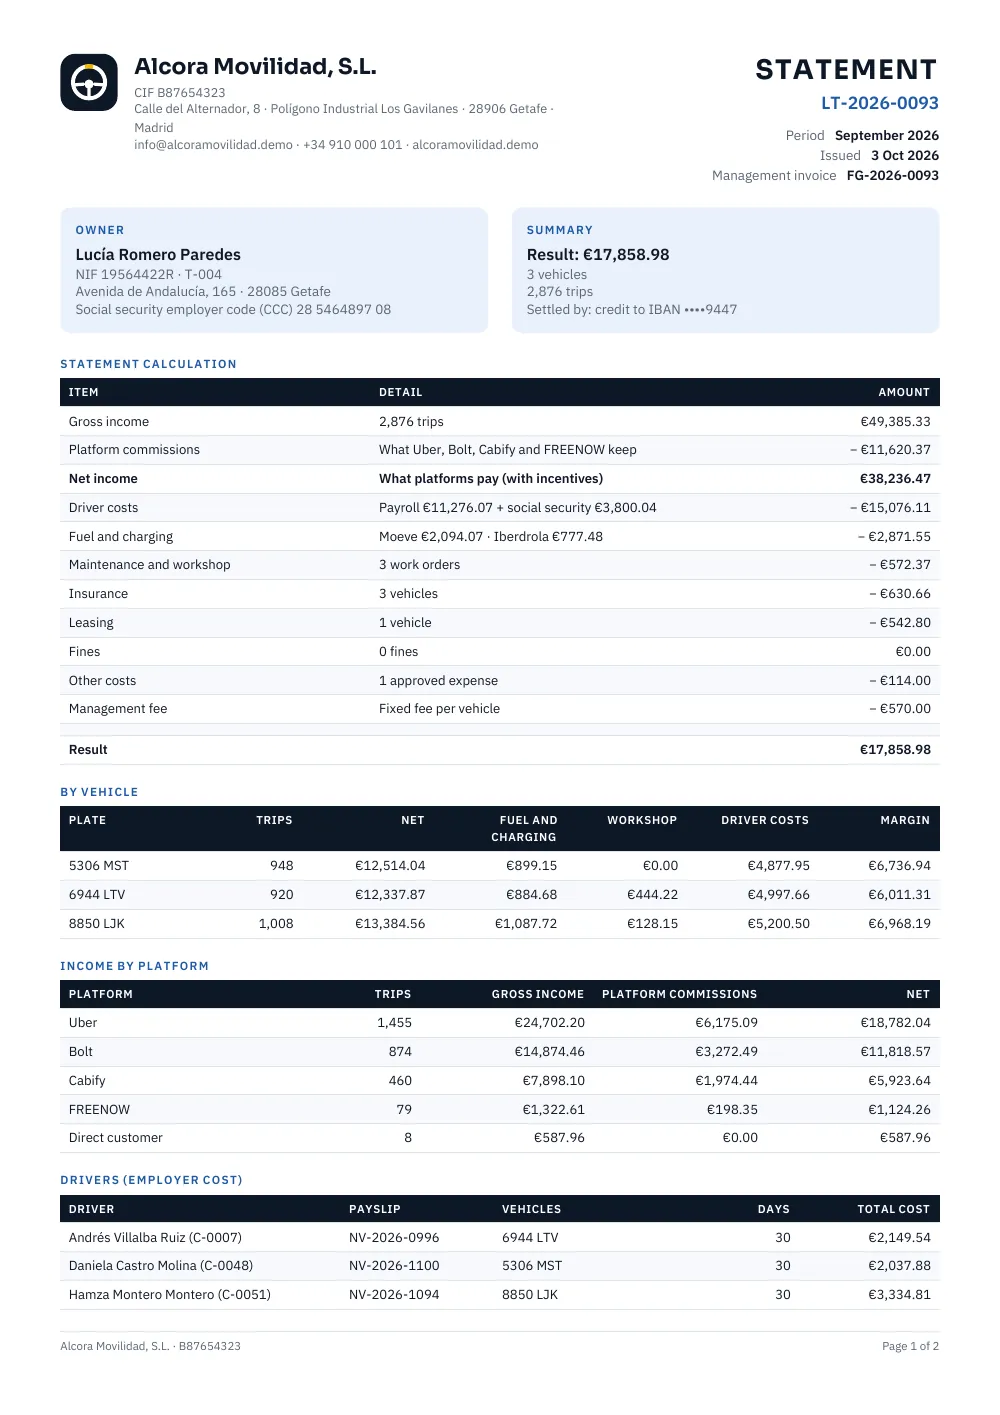Select the Direct customer row label

[x=116, y=1138]
